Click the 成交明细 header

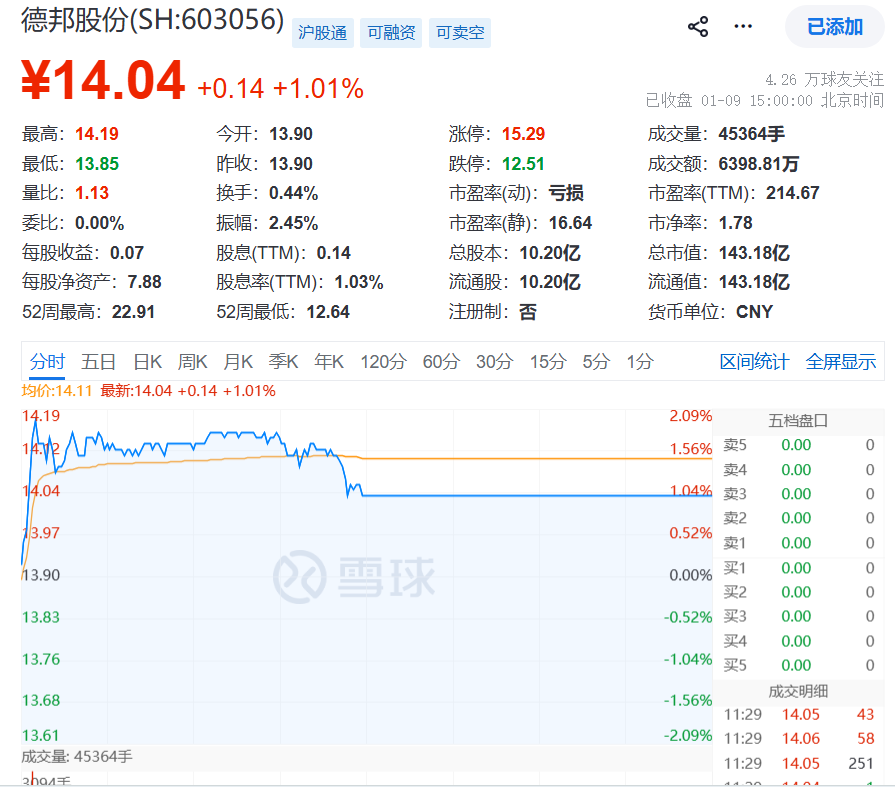[x=798, y=692]
